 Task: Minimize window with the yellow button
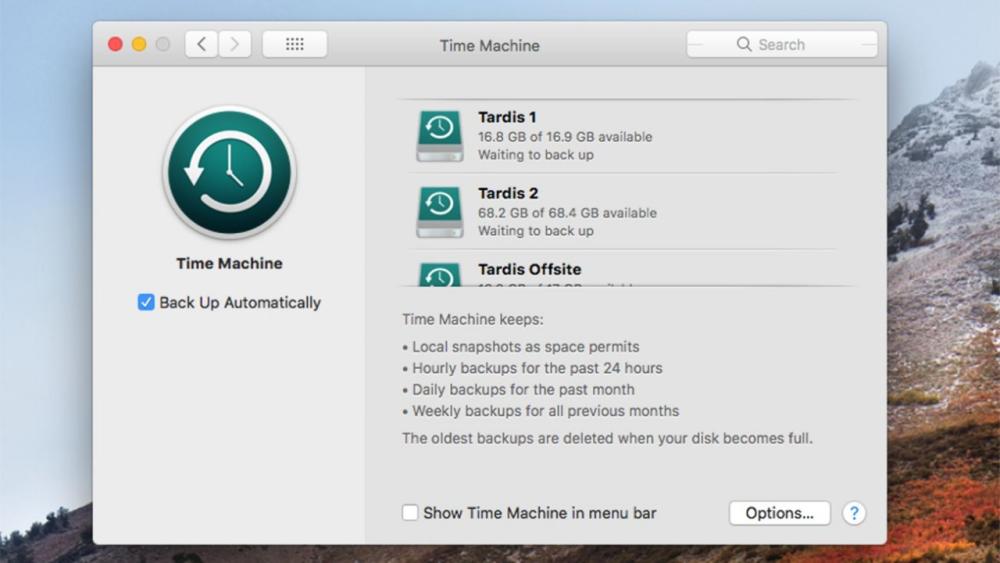pos(139,44)
